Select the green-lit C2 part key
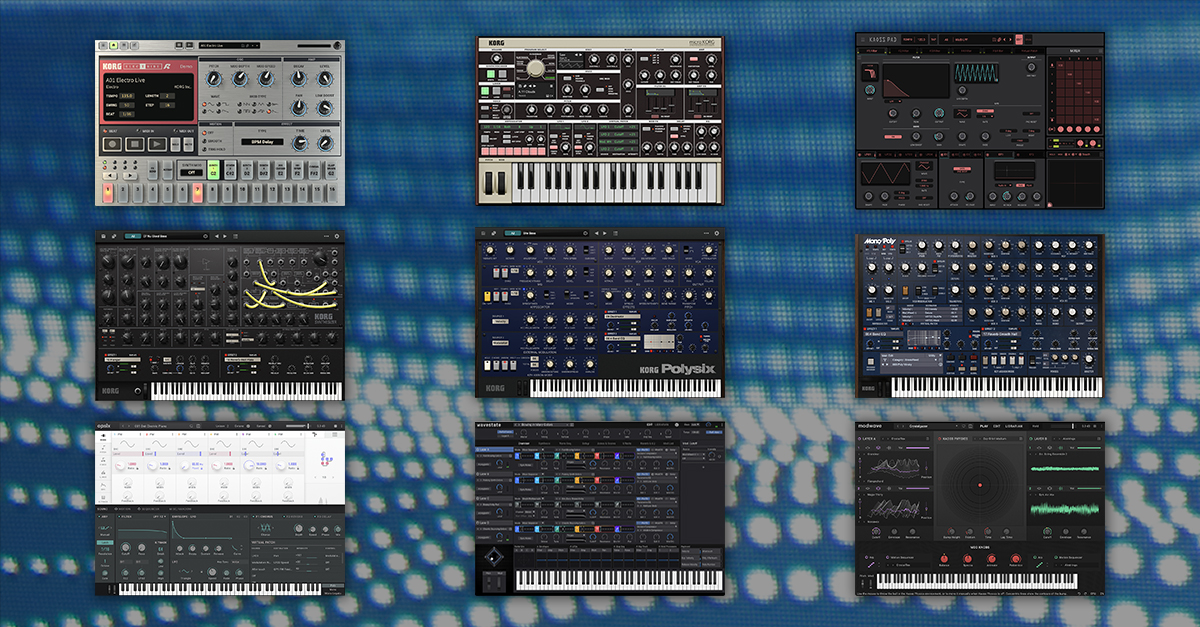 213,170
